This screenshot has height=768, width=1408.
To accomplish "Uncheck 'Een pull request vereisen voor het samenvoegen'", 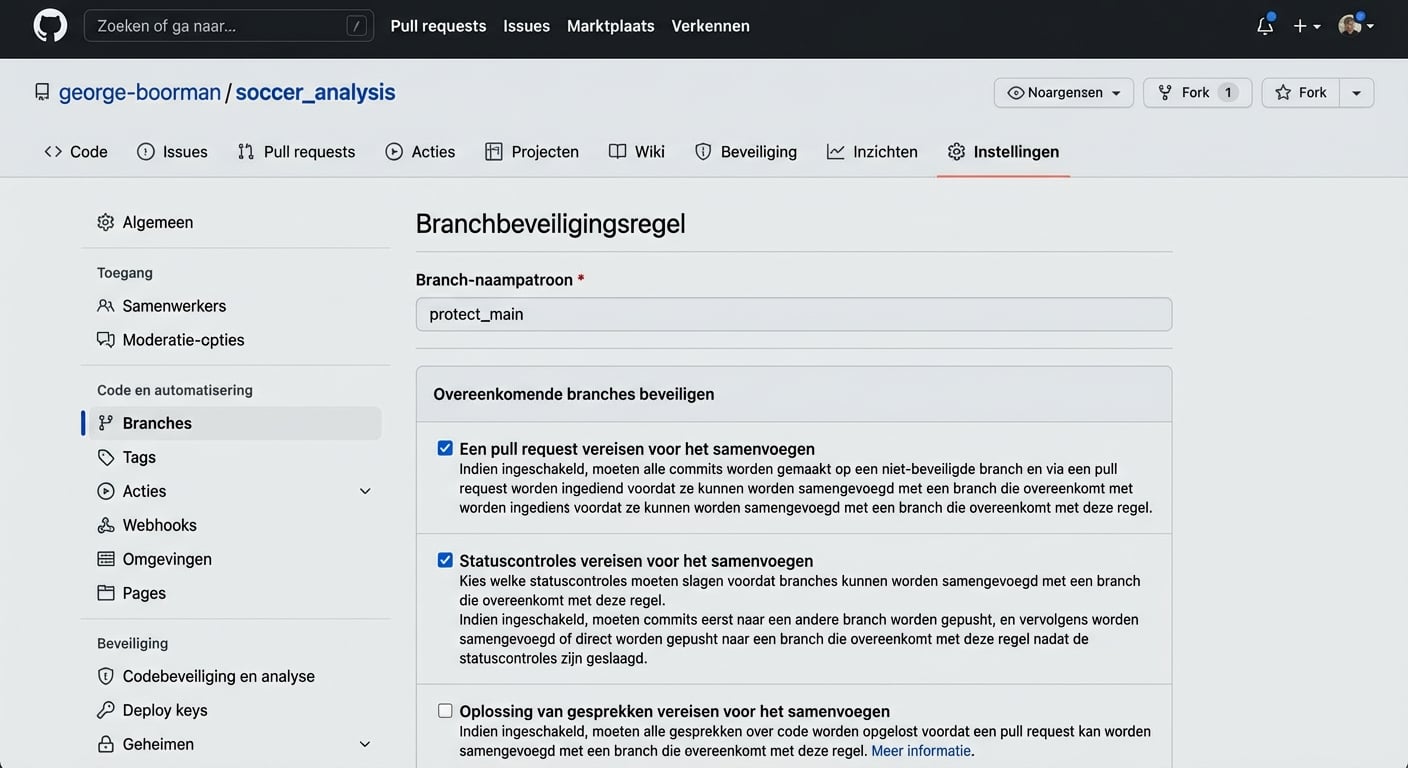I will pyautogui.click(x=444, y=447).
